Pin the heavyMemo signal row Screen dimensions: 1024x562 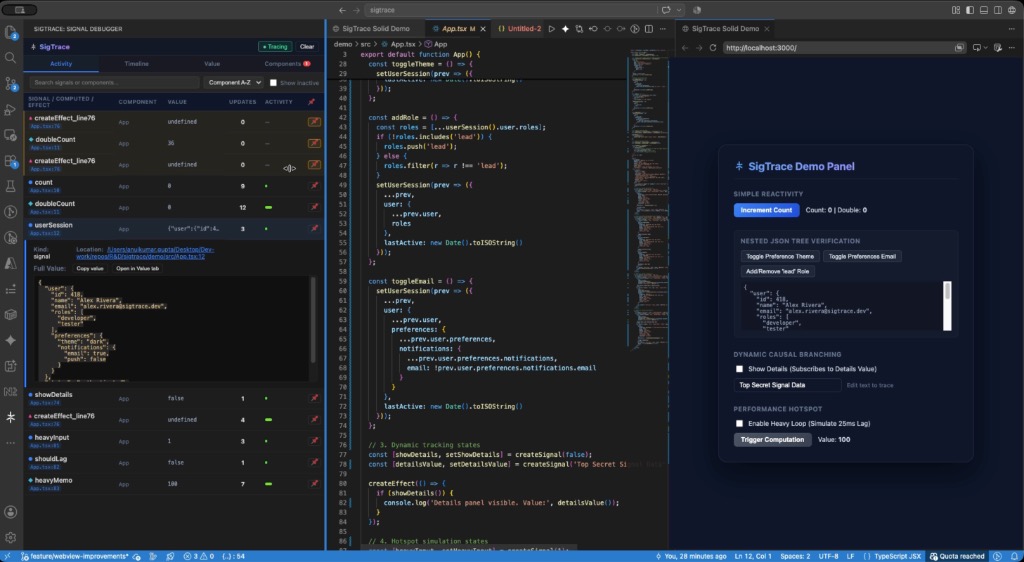[x=314, y=484]
